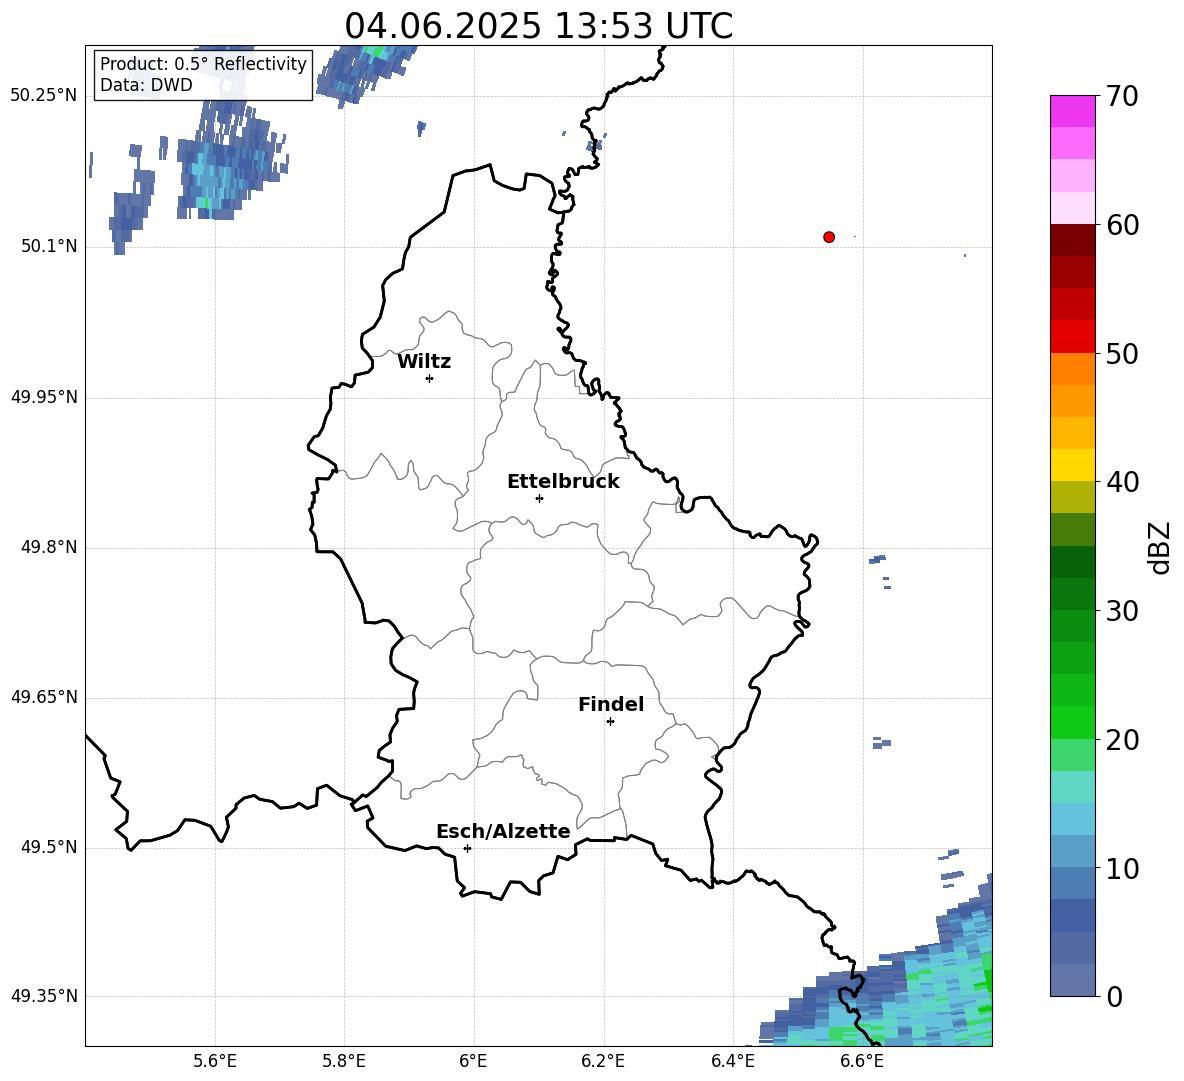Click the colorbar tick value 20
The width and height of the screenshot is (1184, 1081).
pos(1122,739)
